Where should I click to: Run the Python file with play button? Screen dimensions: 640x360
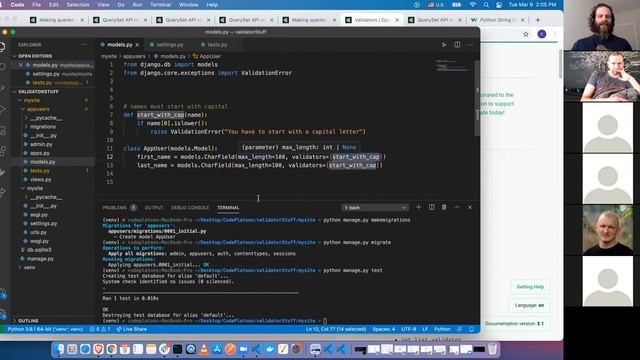(x=444, y=44)
